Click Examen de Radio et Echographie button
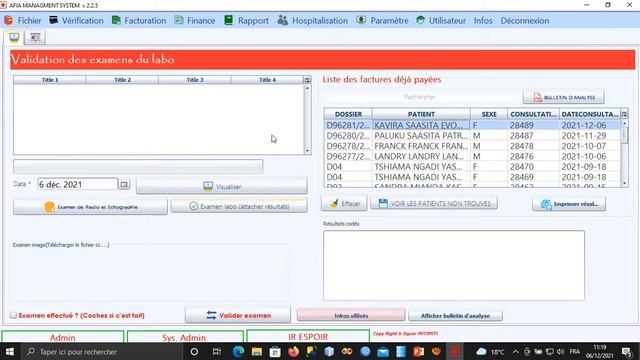The width and height of the screenshot is (640, 360). [90, 207]
